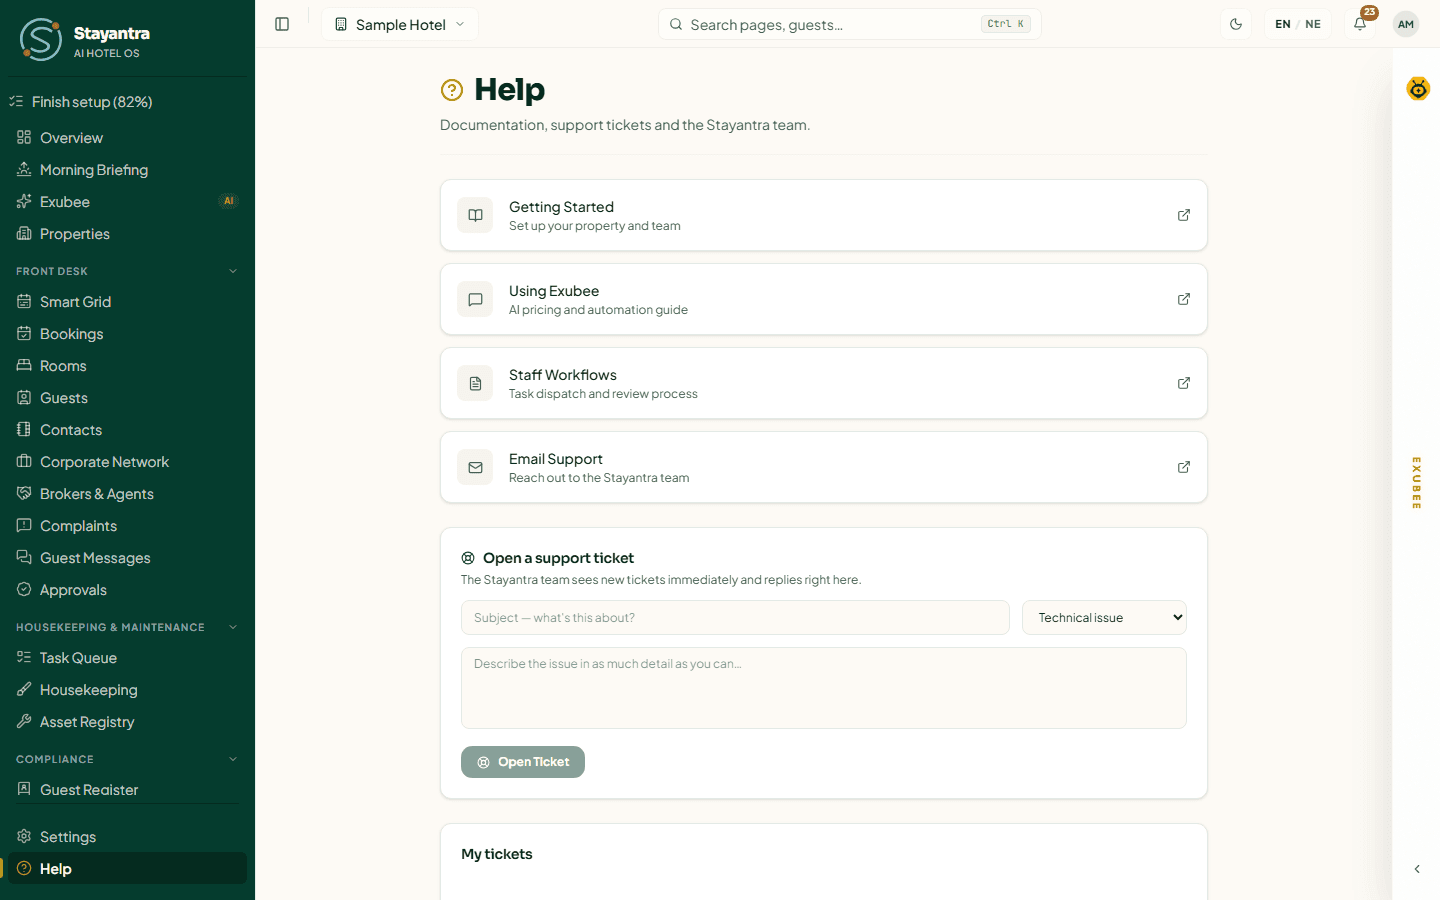Collapse the Front Desk section
Viewport: 1440px width, 900px height.
coord(127,271)
